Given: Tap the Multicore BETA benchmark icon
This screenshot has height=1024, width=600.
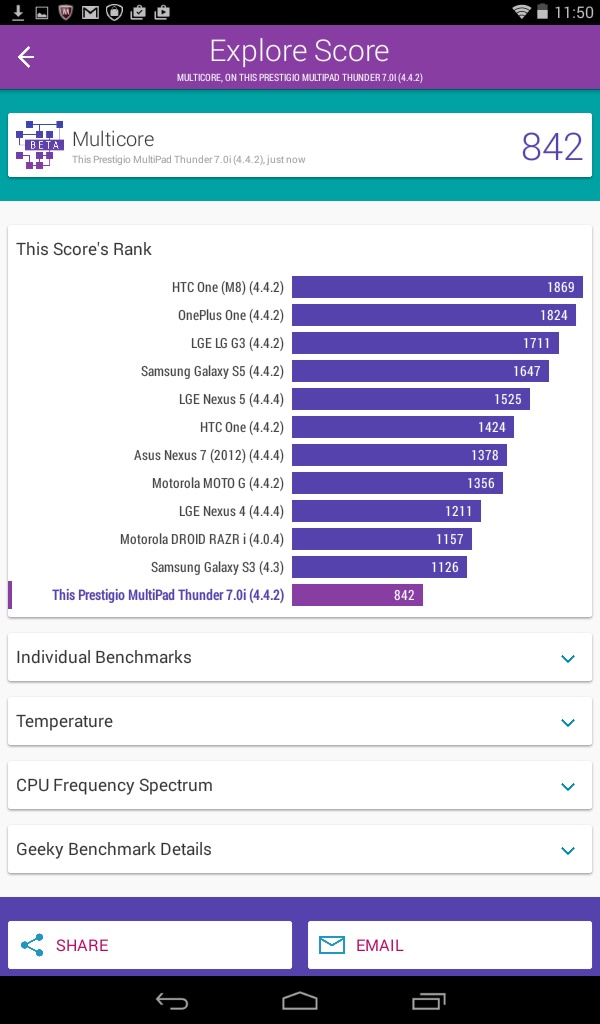Looking at the screenshot, I should pyautogui.click(x=40, y=145).
